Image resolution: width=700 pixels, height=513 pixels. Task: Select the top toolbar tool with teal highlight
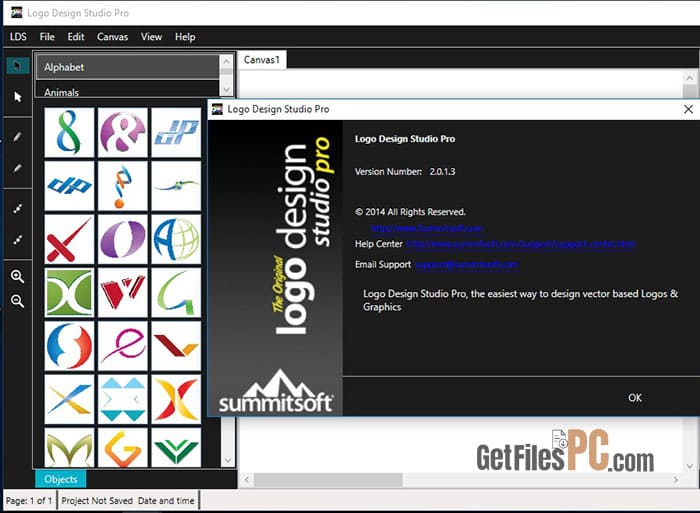17,66
